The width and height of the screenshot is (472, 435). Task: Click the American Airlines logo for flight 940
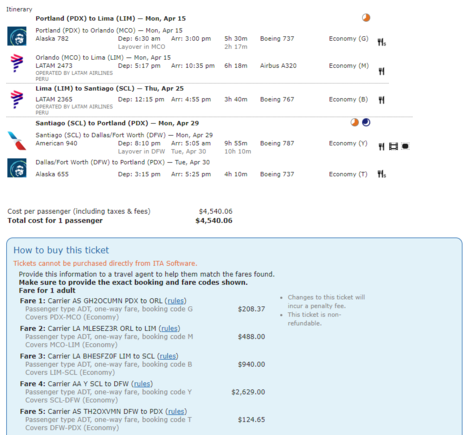pos(17,140)
